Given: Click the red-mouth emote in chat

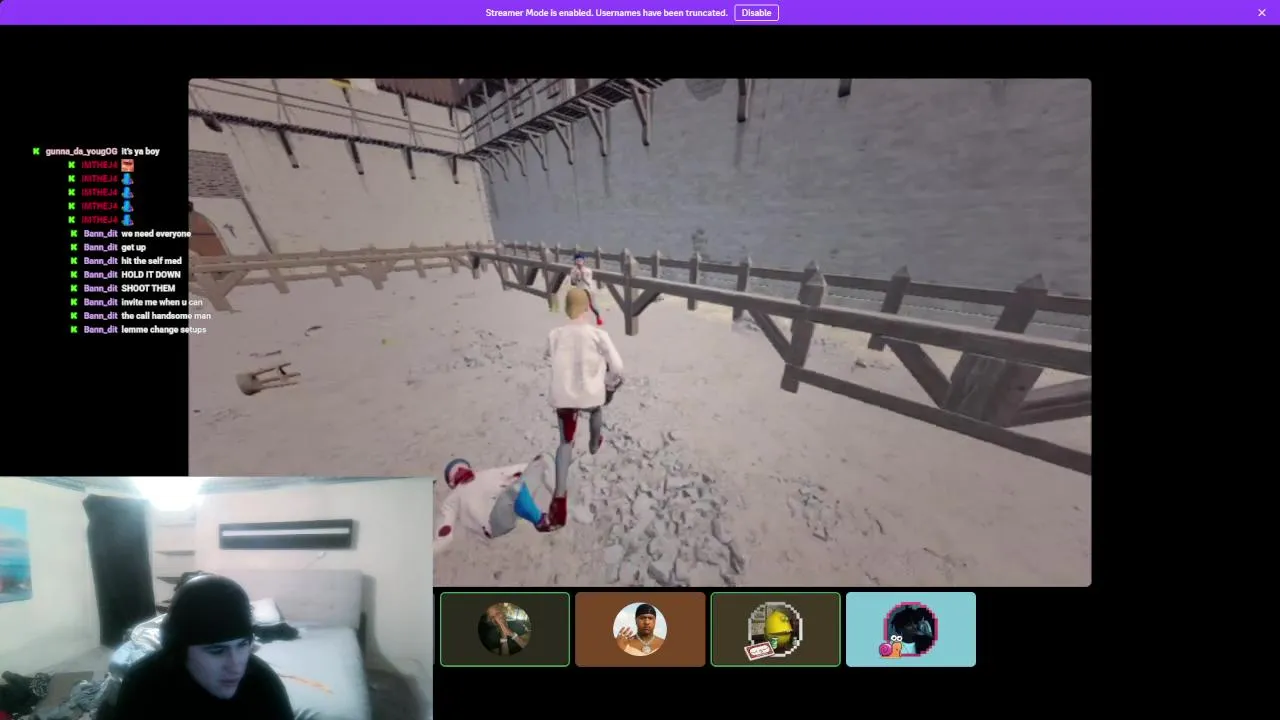Looking at the screenshot, I should point(127,165).
